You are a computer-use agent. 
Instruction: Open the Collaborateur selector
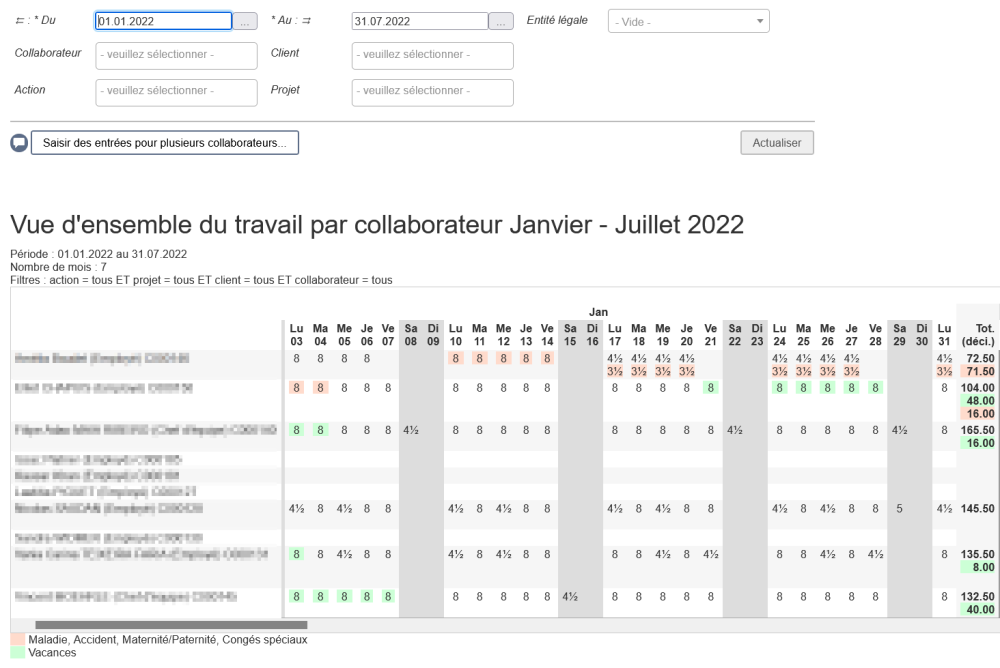[176, 55]
